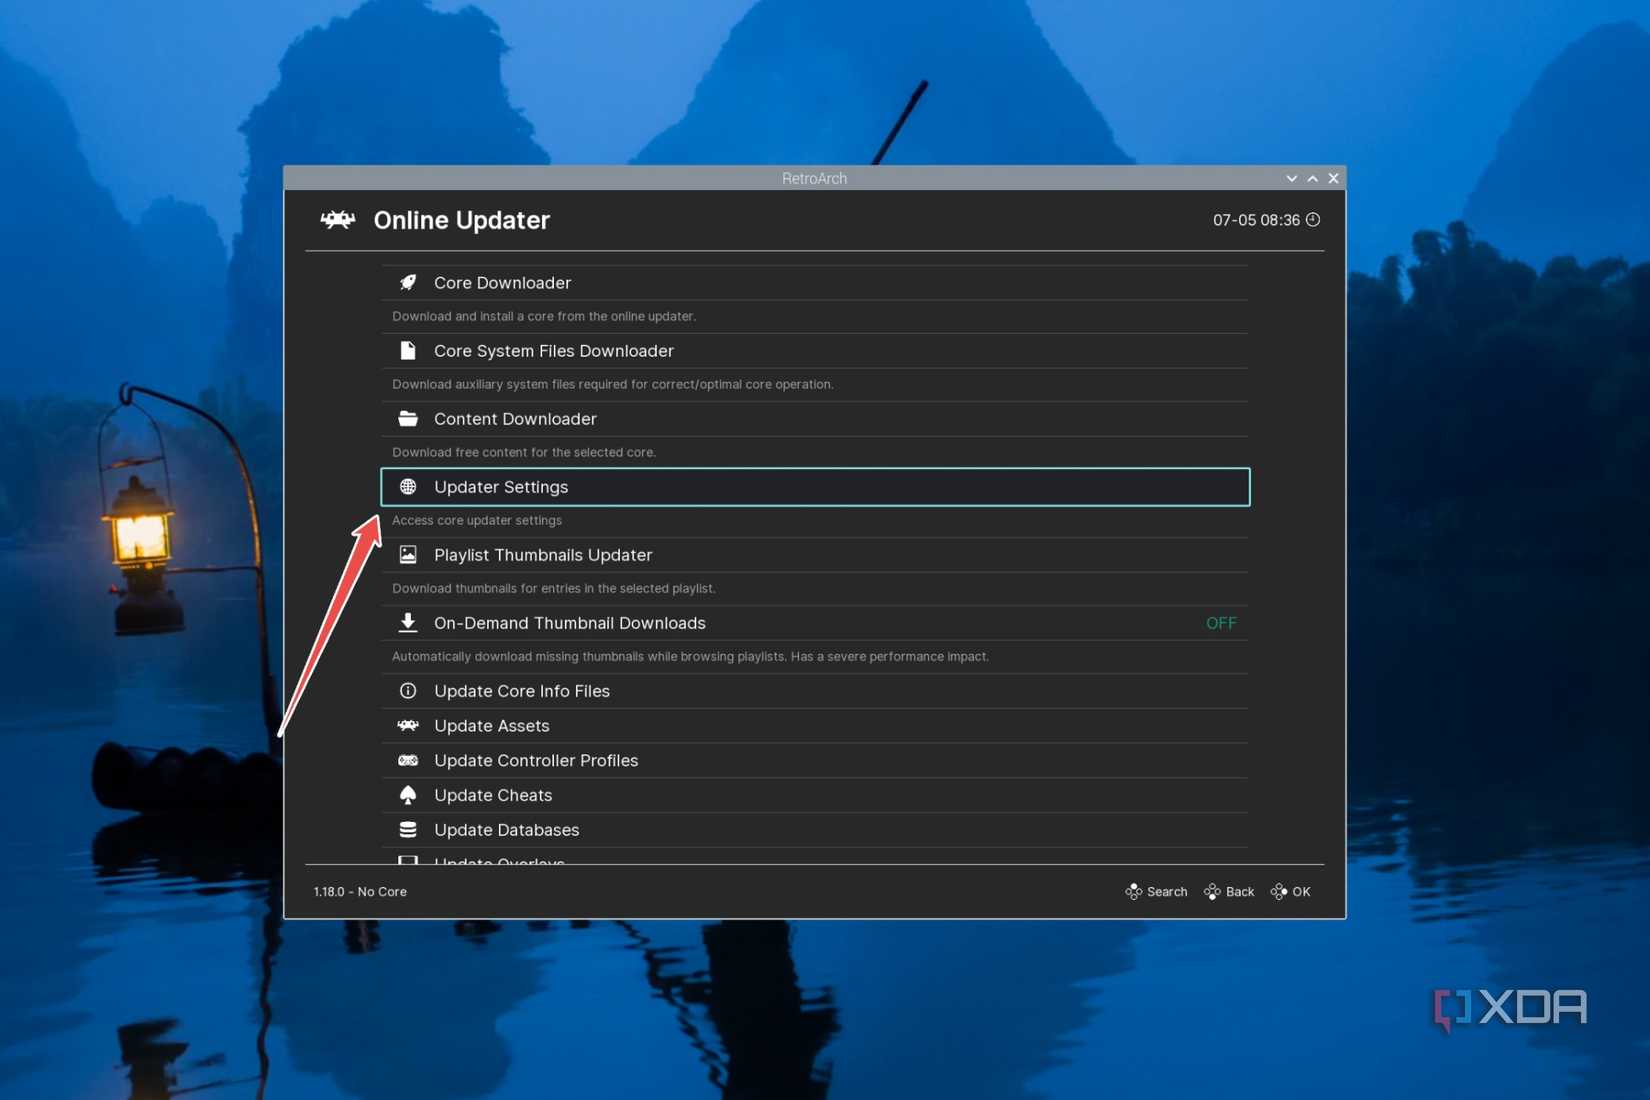This screenshot has height=1100, width=1650.
Task: Enable On-Demand Thumbnail Downloads
Action: pyautogui.click(x=1221, y=622)
